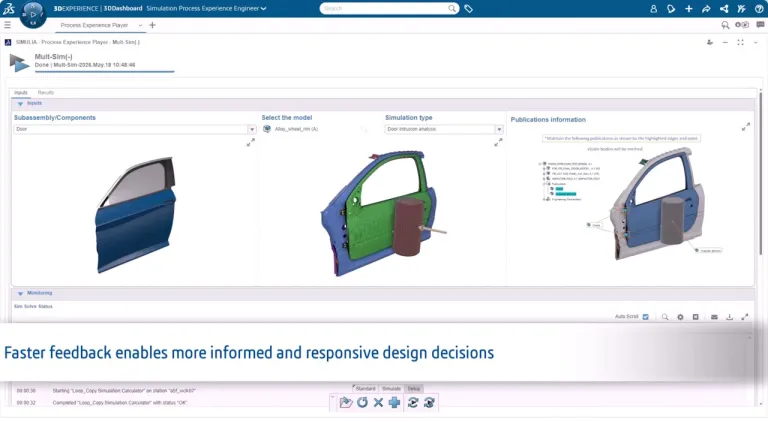Click the 'Mult-Sim(-)' title text
The image size is (768, 422).
click(53, 57)
